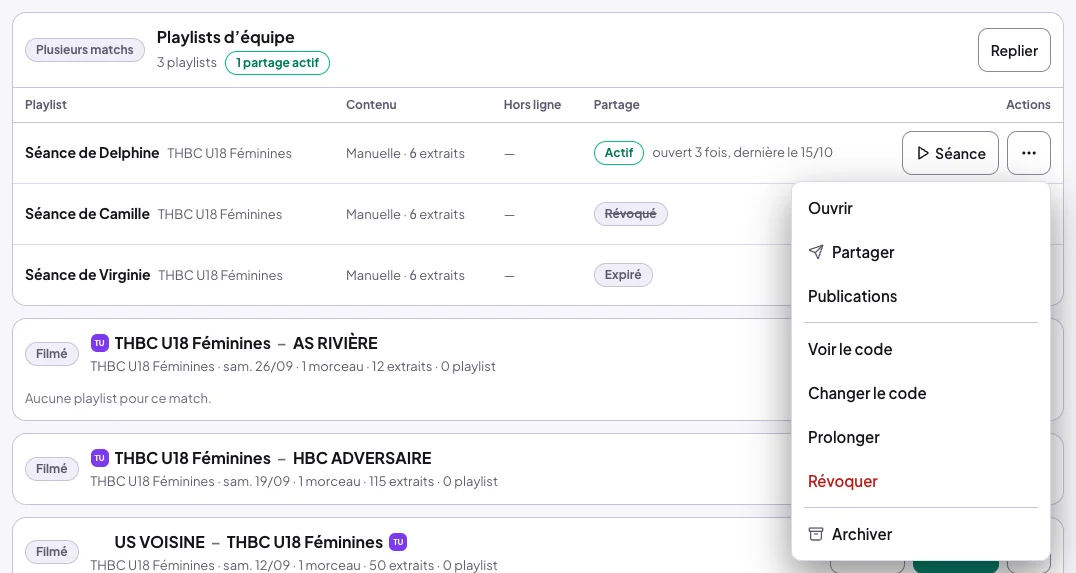The image size is (1076, 573).
Task: Click the archive box icon beside Archiver
Action: (x=816, y=534)
